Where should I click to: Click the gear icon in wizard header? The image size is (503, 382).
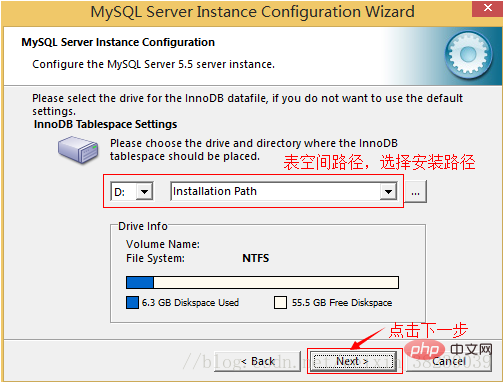click(x=468, y=54)
